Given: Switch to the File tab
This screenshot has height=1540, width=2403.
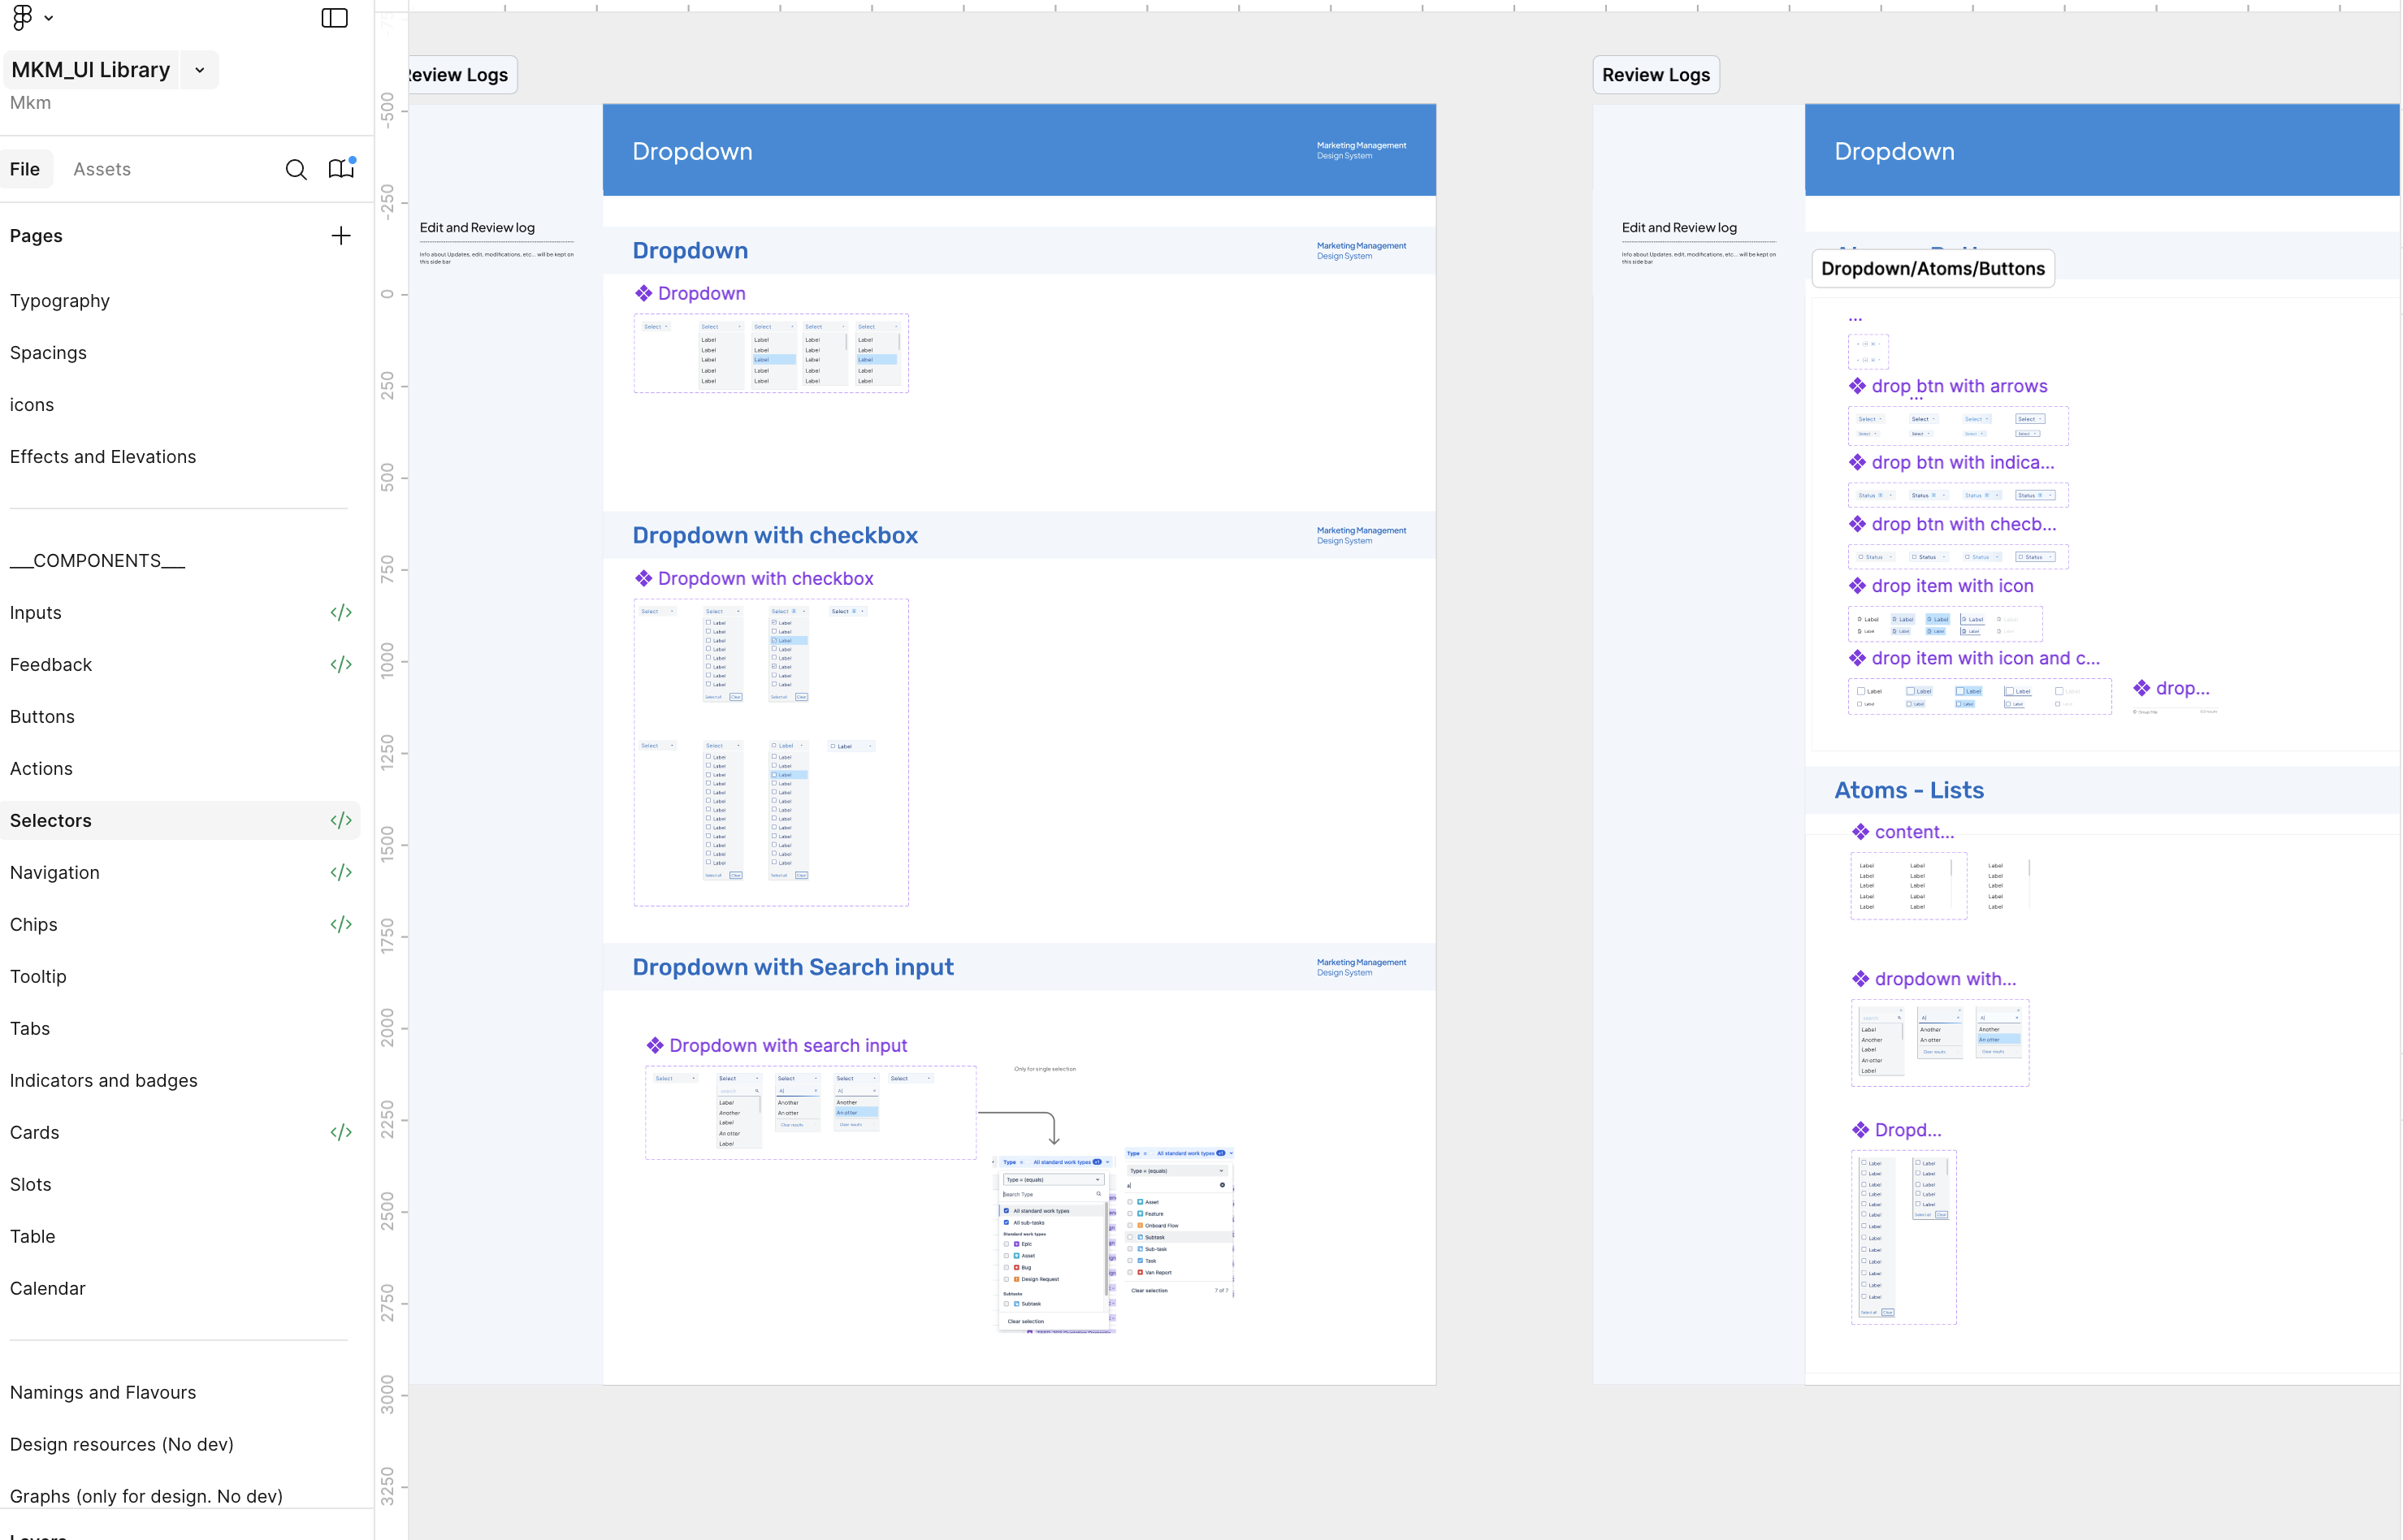Looking at the screenshot, I should coord(25,169).
